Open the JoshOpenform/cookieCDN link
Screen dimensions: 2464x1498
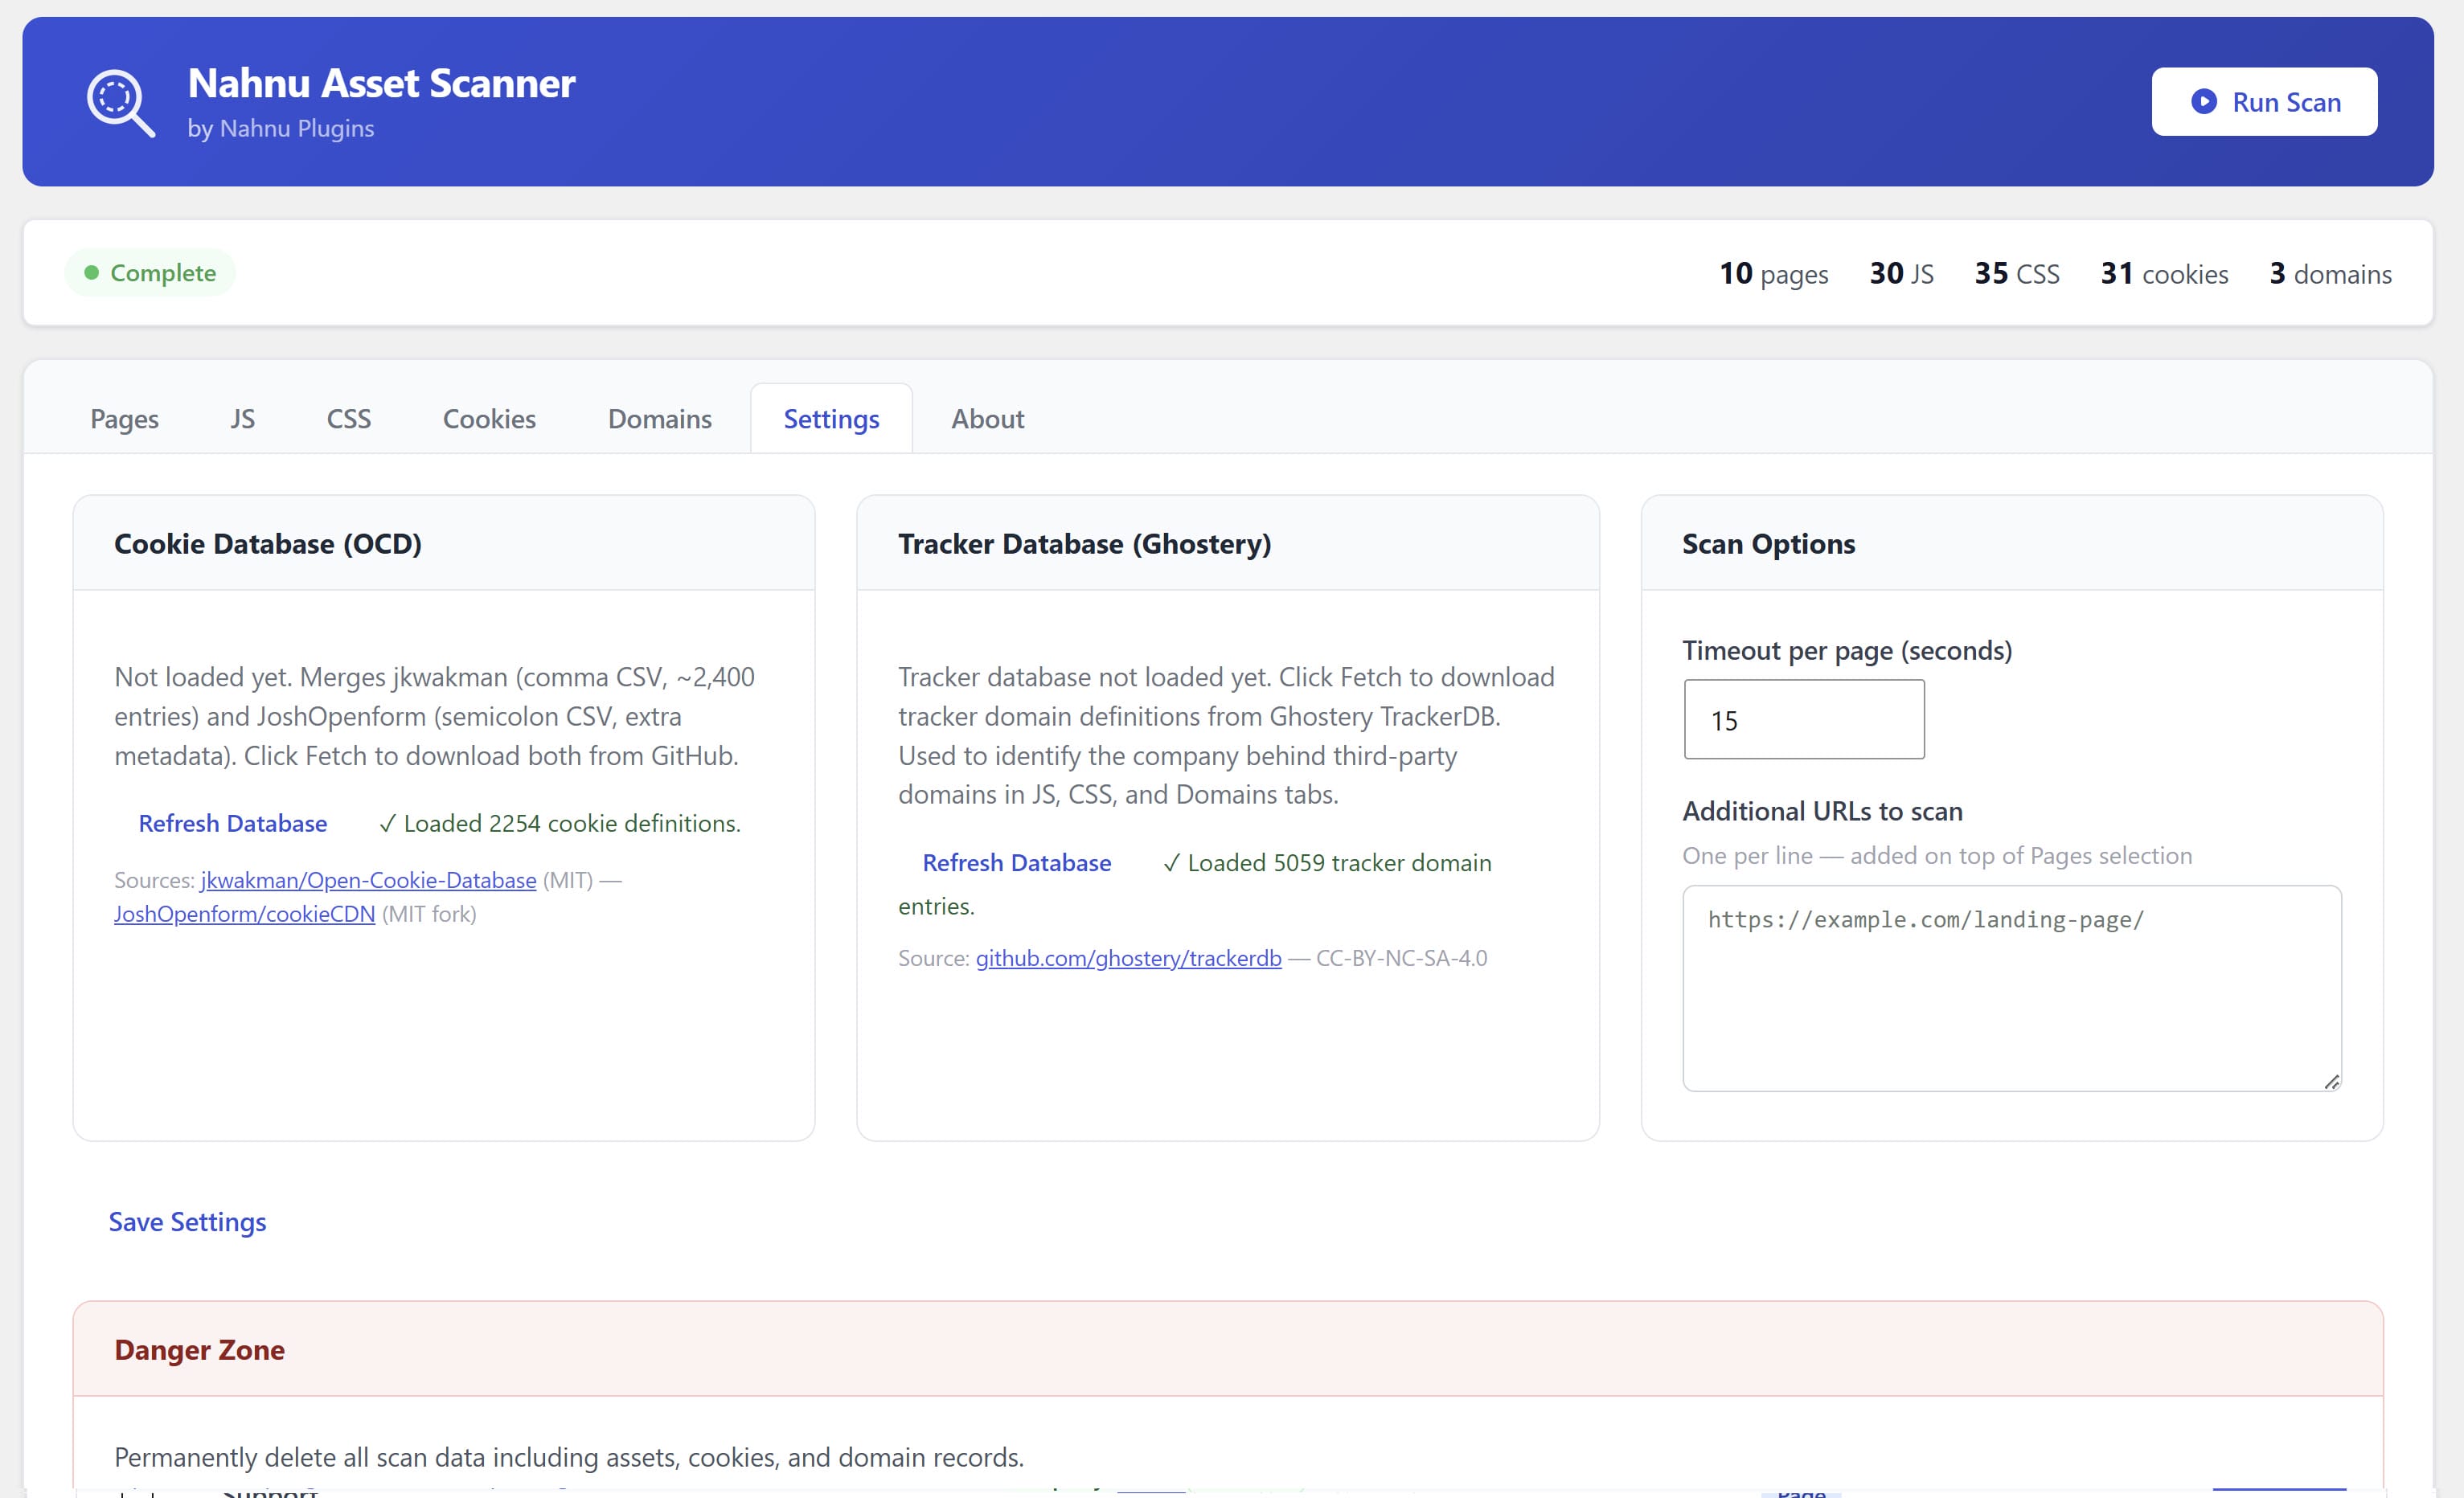(x=244, y=914)
